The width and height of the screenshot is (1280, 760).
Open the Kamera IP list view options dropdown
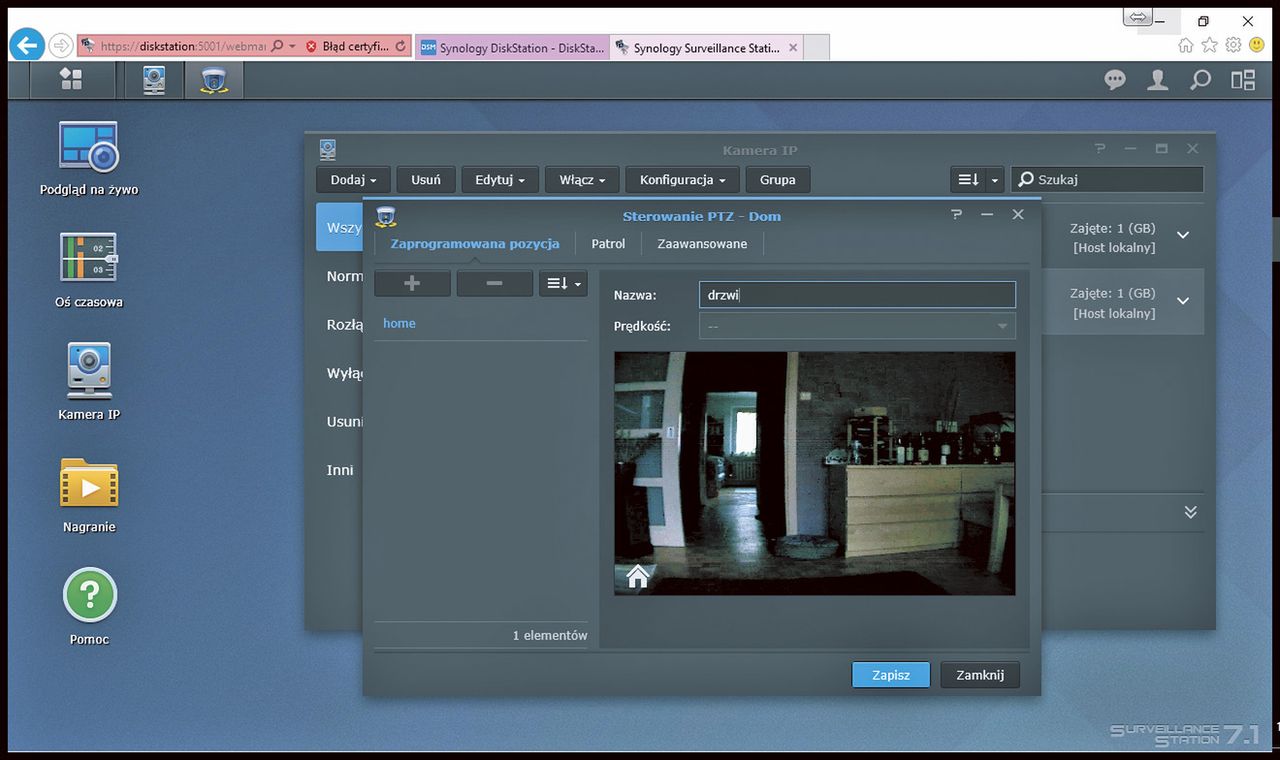point(976,180)
